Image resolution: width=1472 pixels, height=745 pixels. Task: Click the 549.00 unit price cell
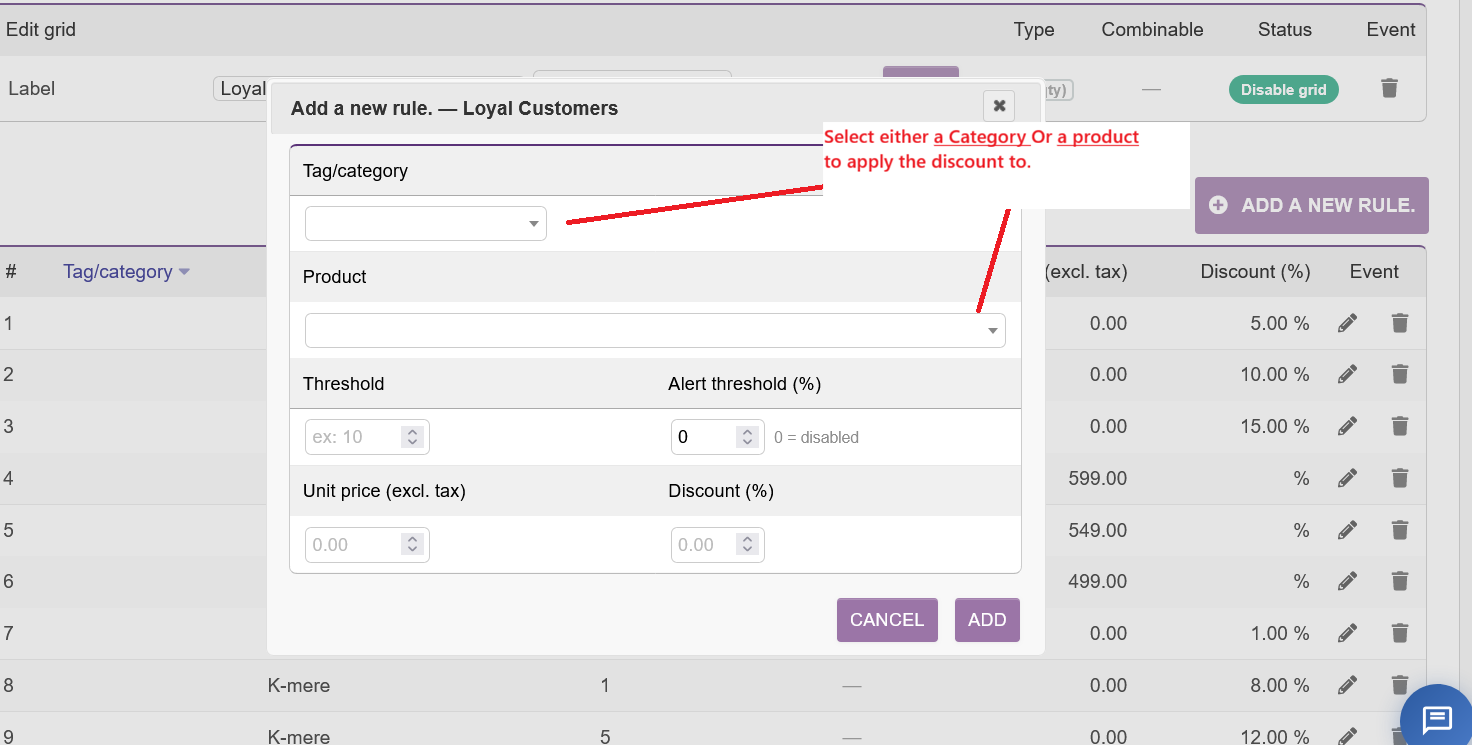pyautogui.click(x=1097, y=530)
